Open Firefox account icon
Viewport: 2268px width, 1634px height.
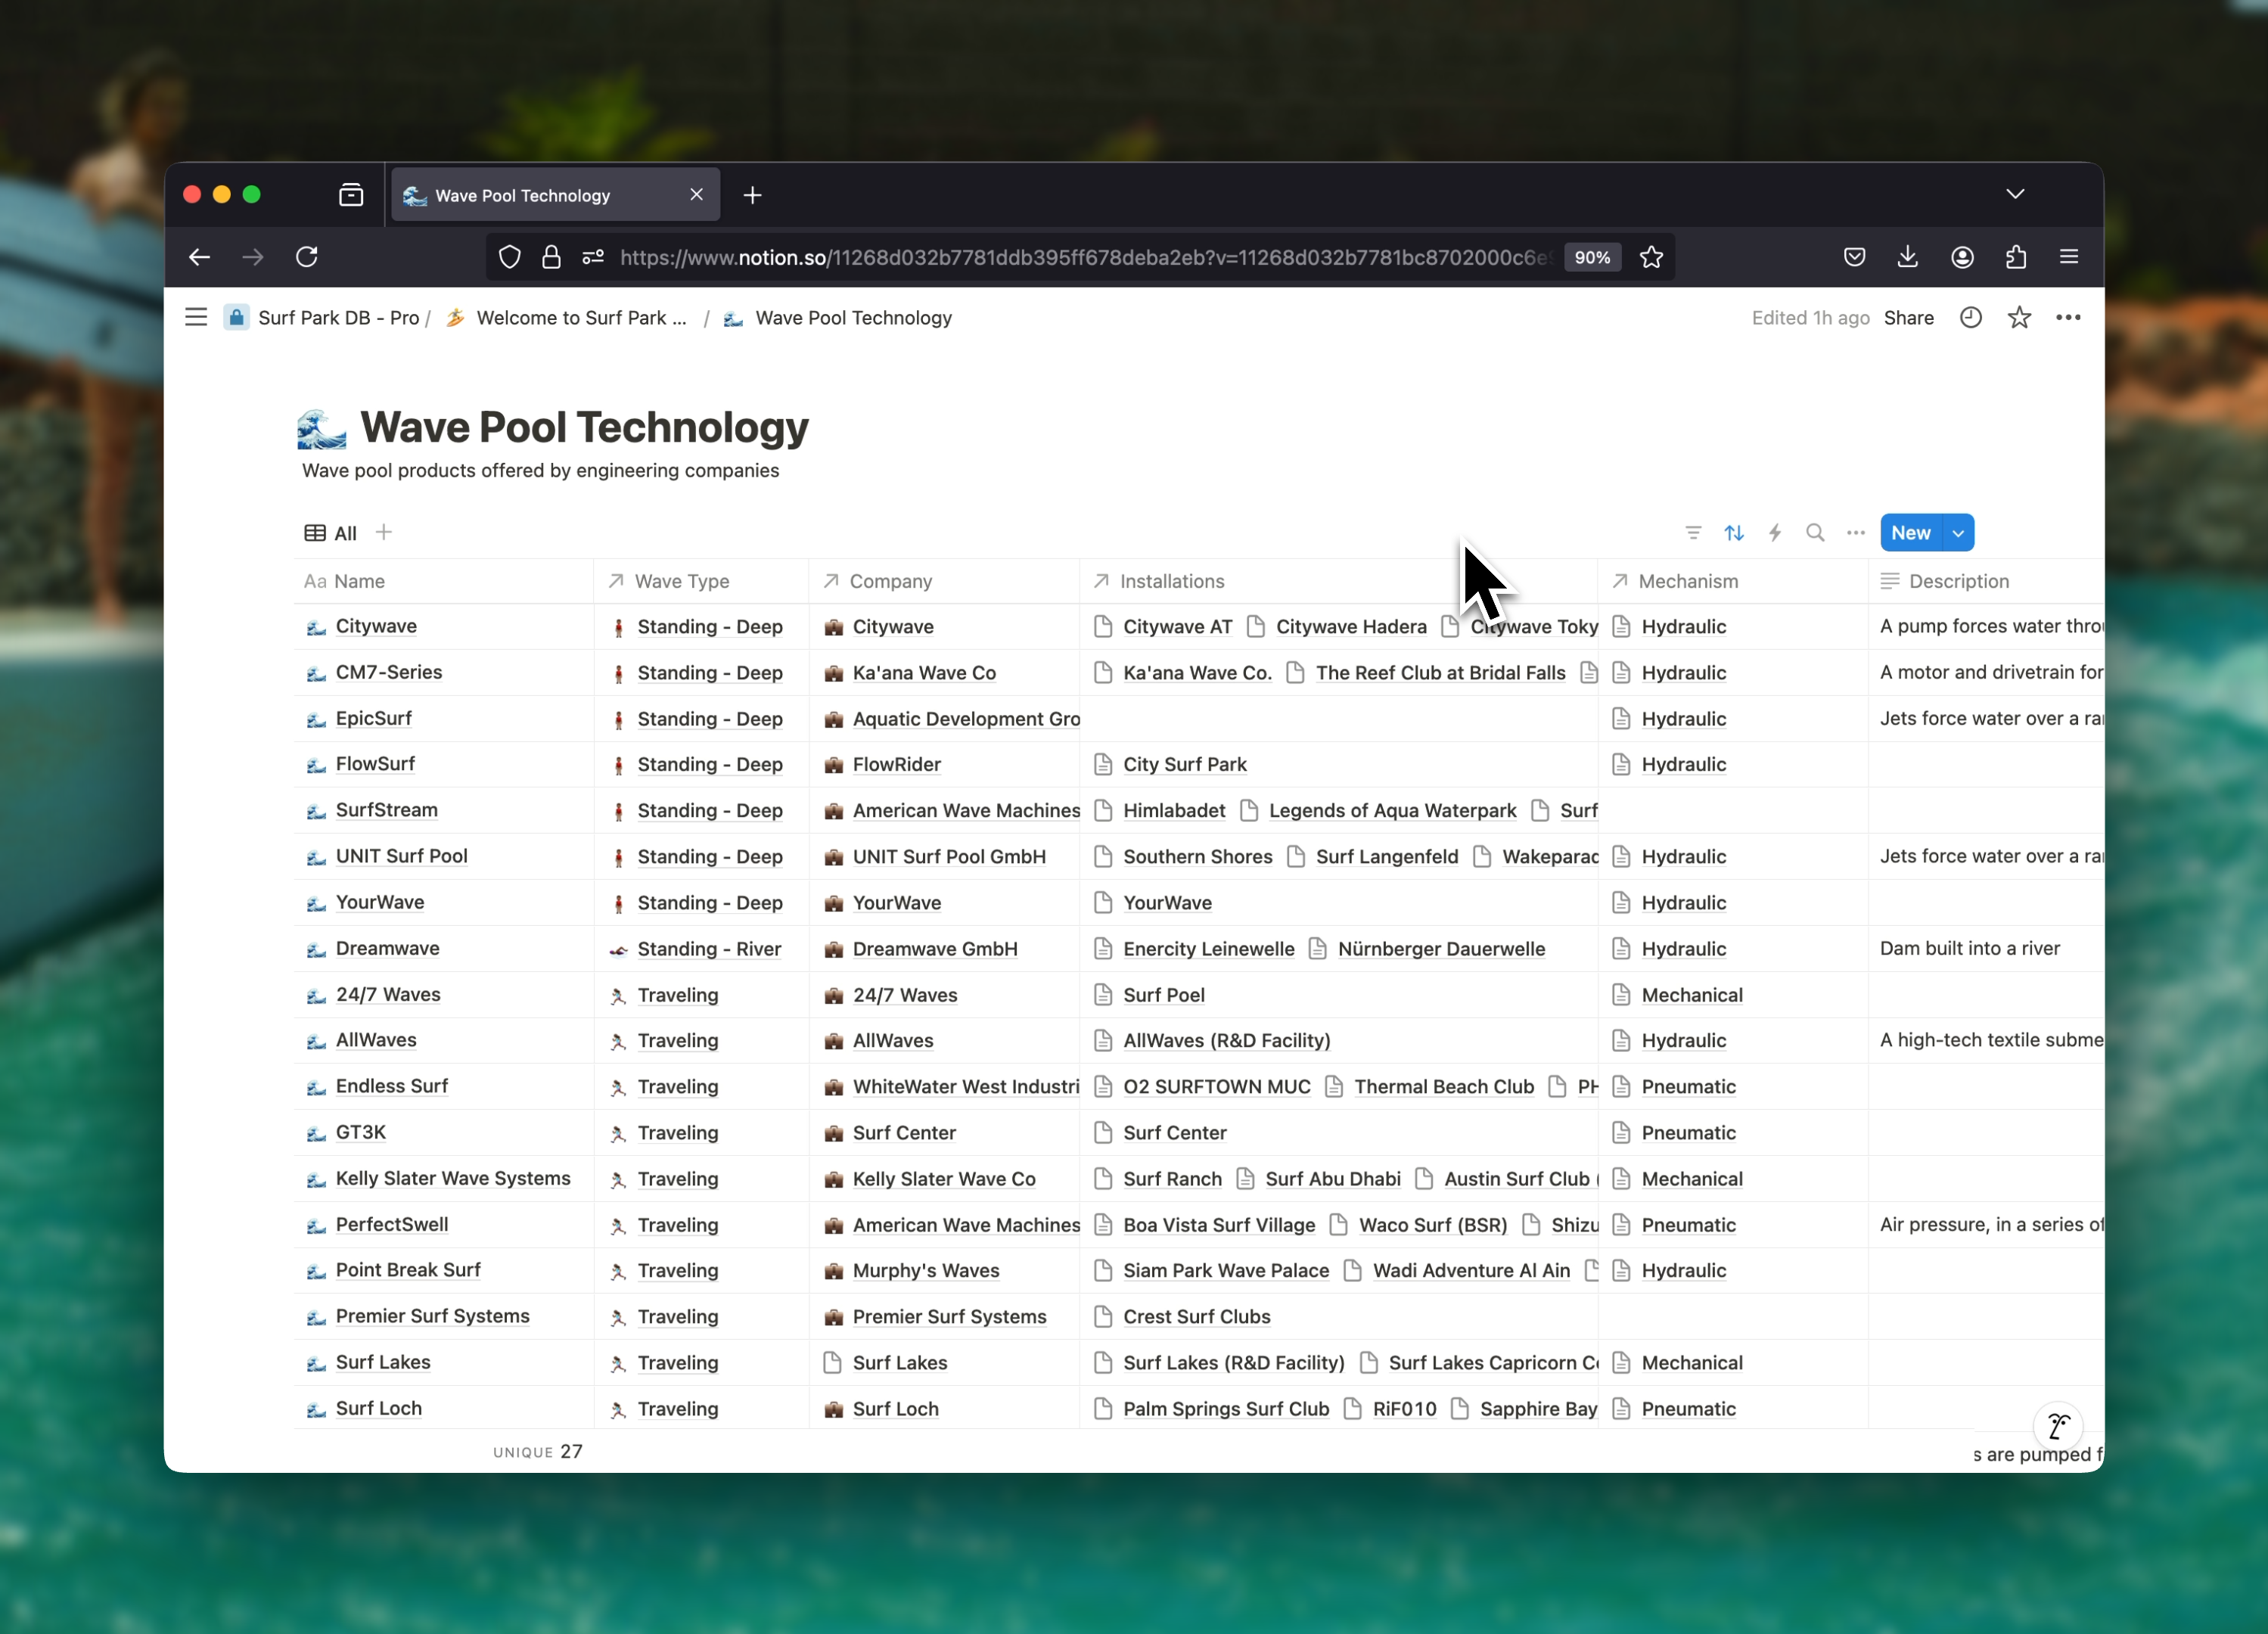click(x=1962, y=257)
